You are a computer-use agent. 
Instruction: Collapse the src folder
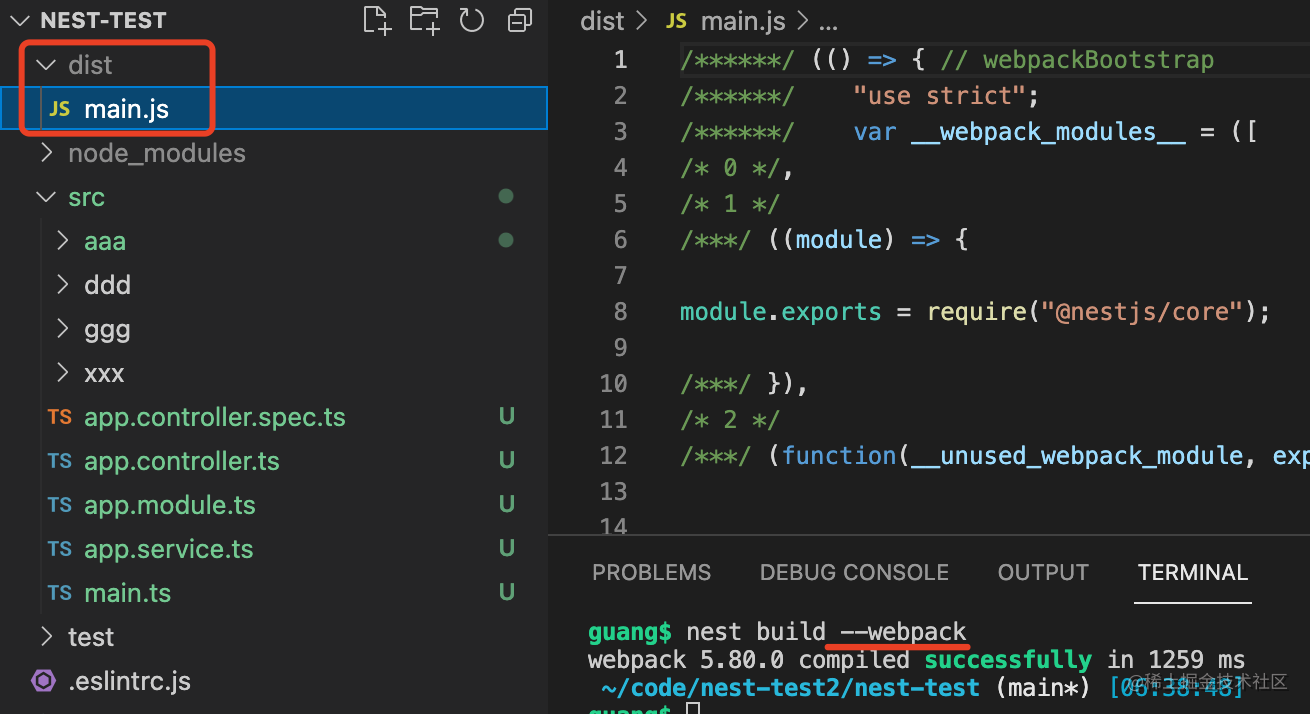(x=46, y=197)
